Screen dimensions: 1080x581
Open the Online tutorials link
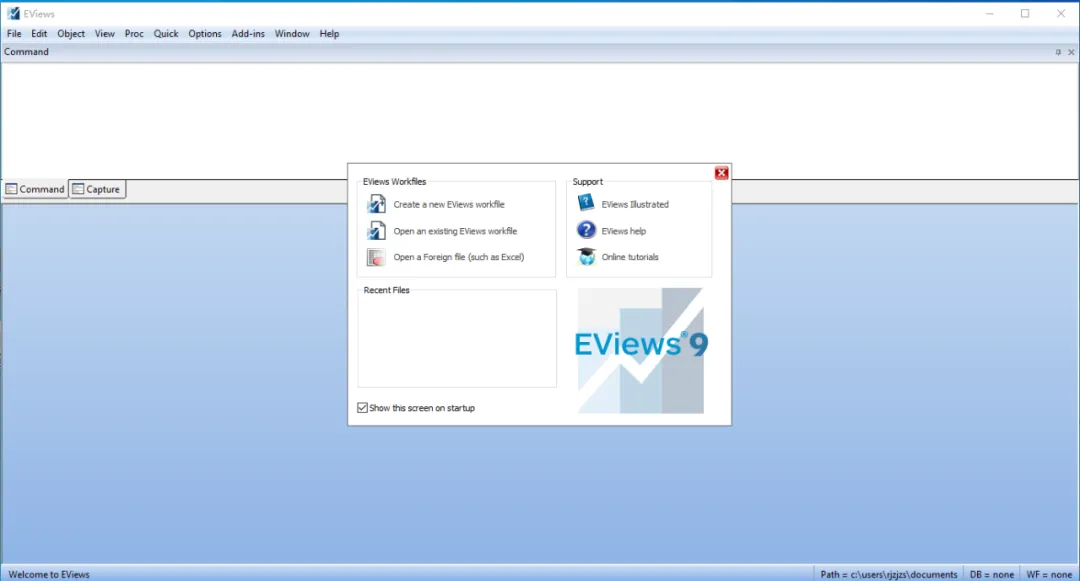click(x=630, y=257)
